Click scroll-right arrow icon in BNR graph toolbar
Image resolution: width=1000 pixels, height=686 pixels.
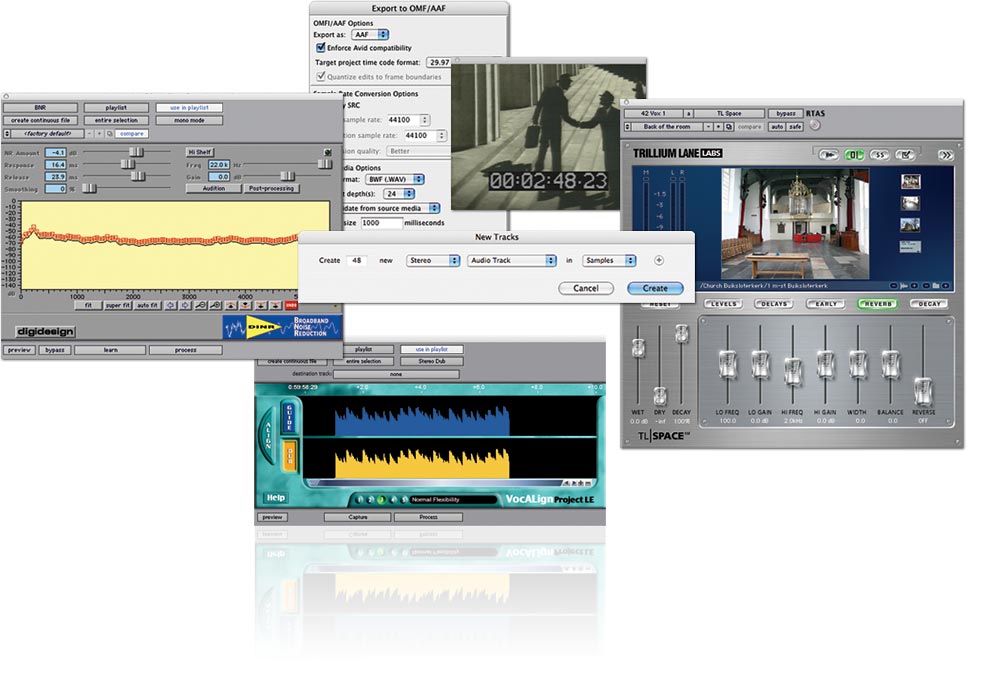point(185,305)
